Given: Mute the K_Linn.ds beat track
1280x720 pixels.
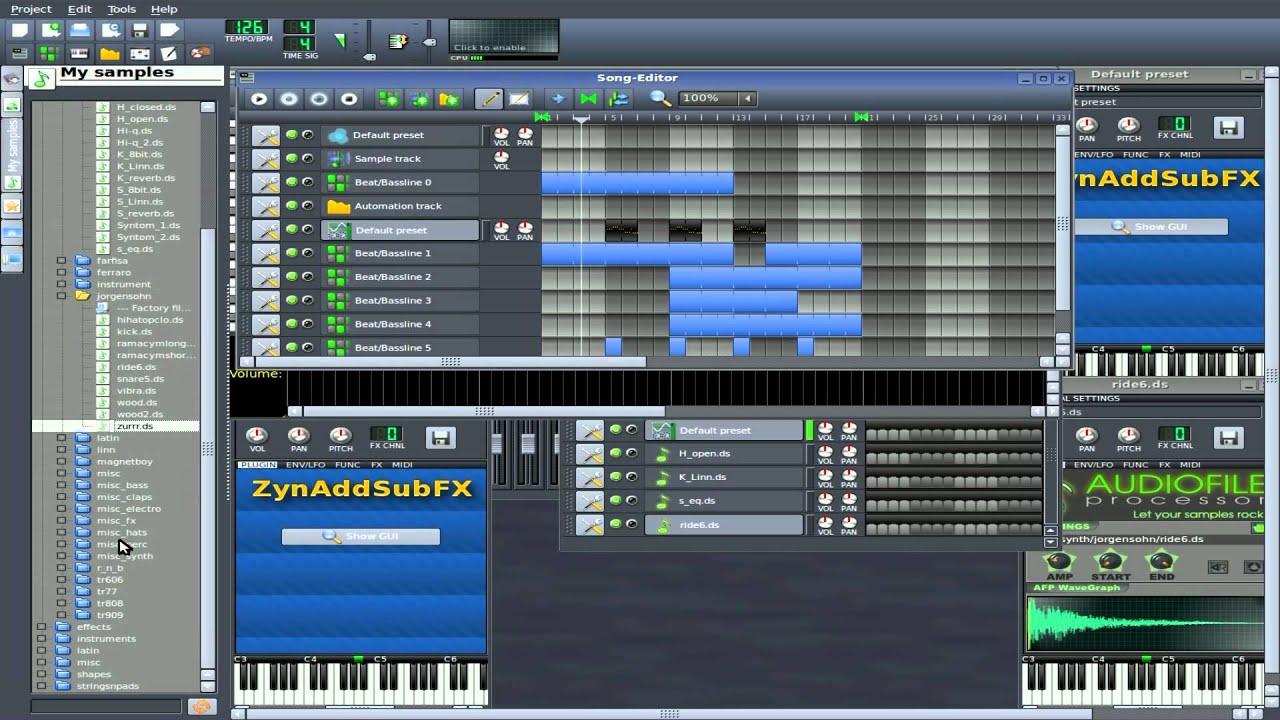Looking at the screenshot, I should click(x=616, y=477).
